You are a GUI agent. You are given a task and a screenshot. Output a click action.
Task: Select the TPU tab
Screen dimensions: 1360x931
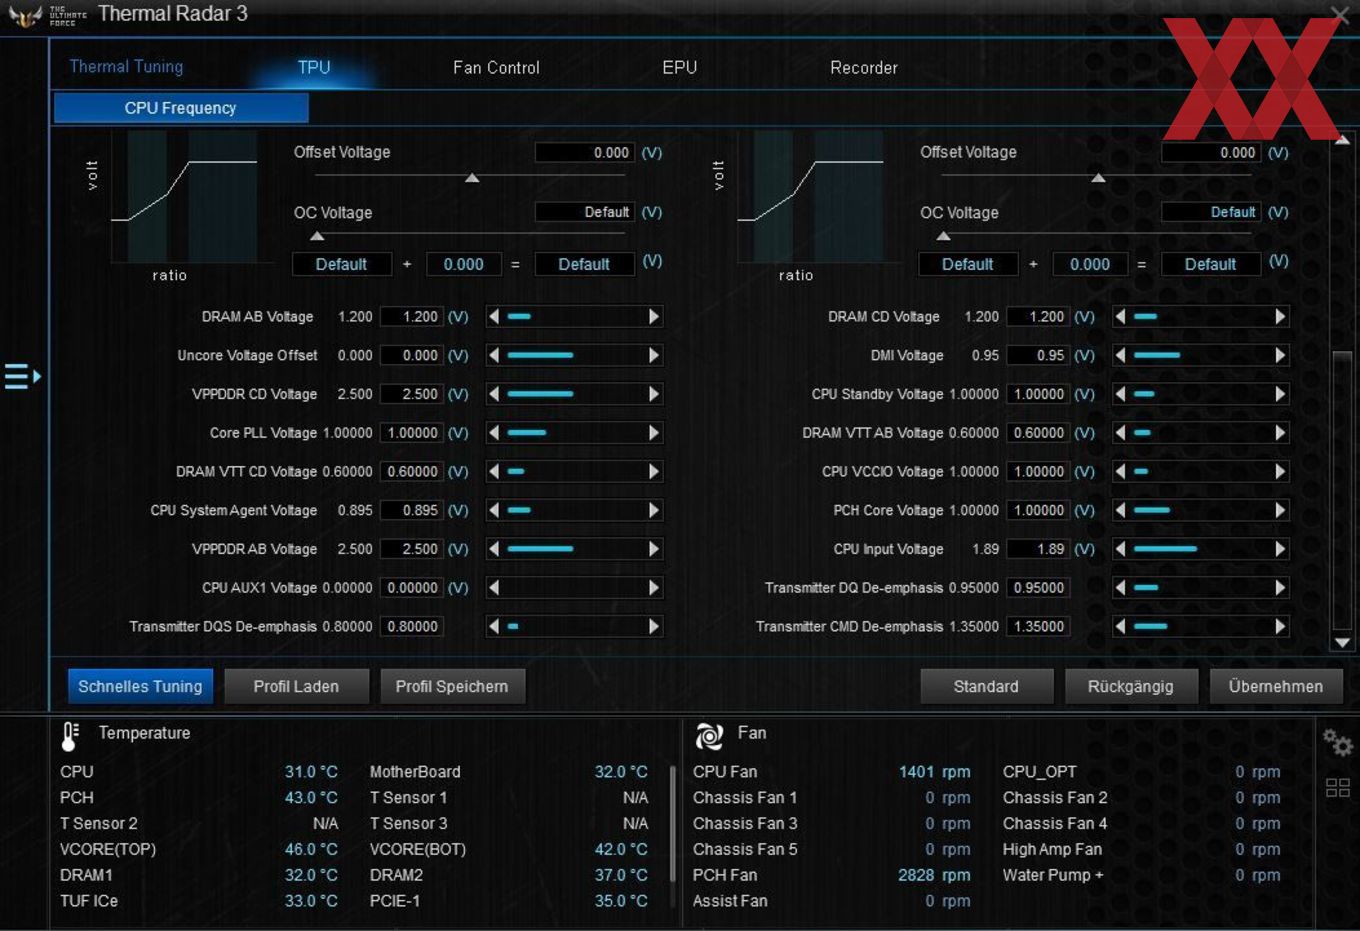point(314,67)
